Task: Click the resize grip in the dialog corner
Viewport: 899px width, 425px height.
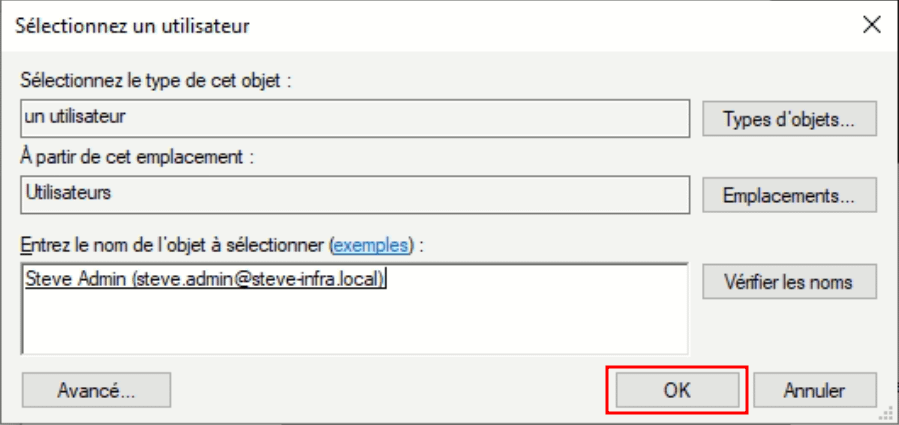Action: click(x=884, y=412)
